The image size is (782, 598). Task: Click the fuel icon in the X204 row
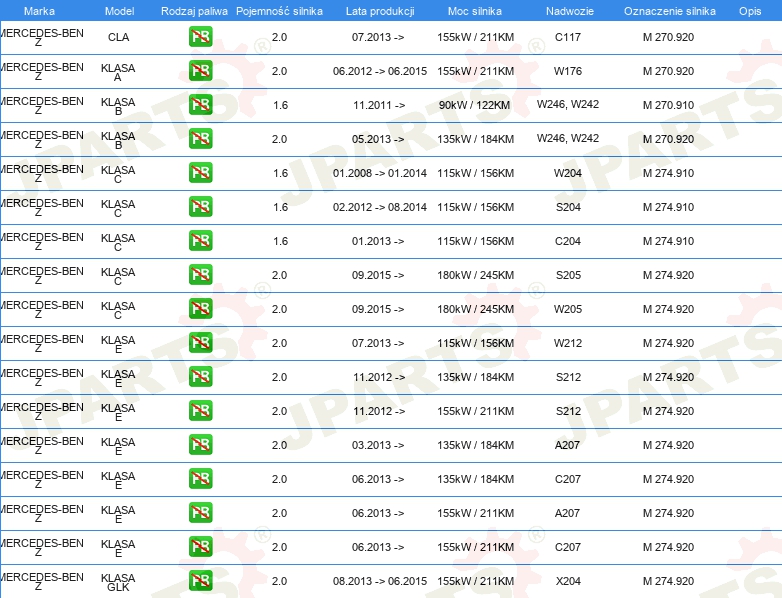tap(200, 581)
